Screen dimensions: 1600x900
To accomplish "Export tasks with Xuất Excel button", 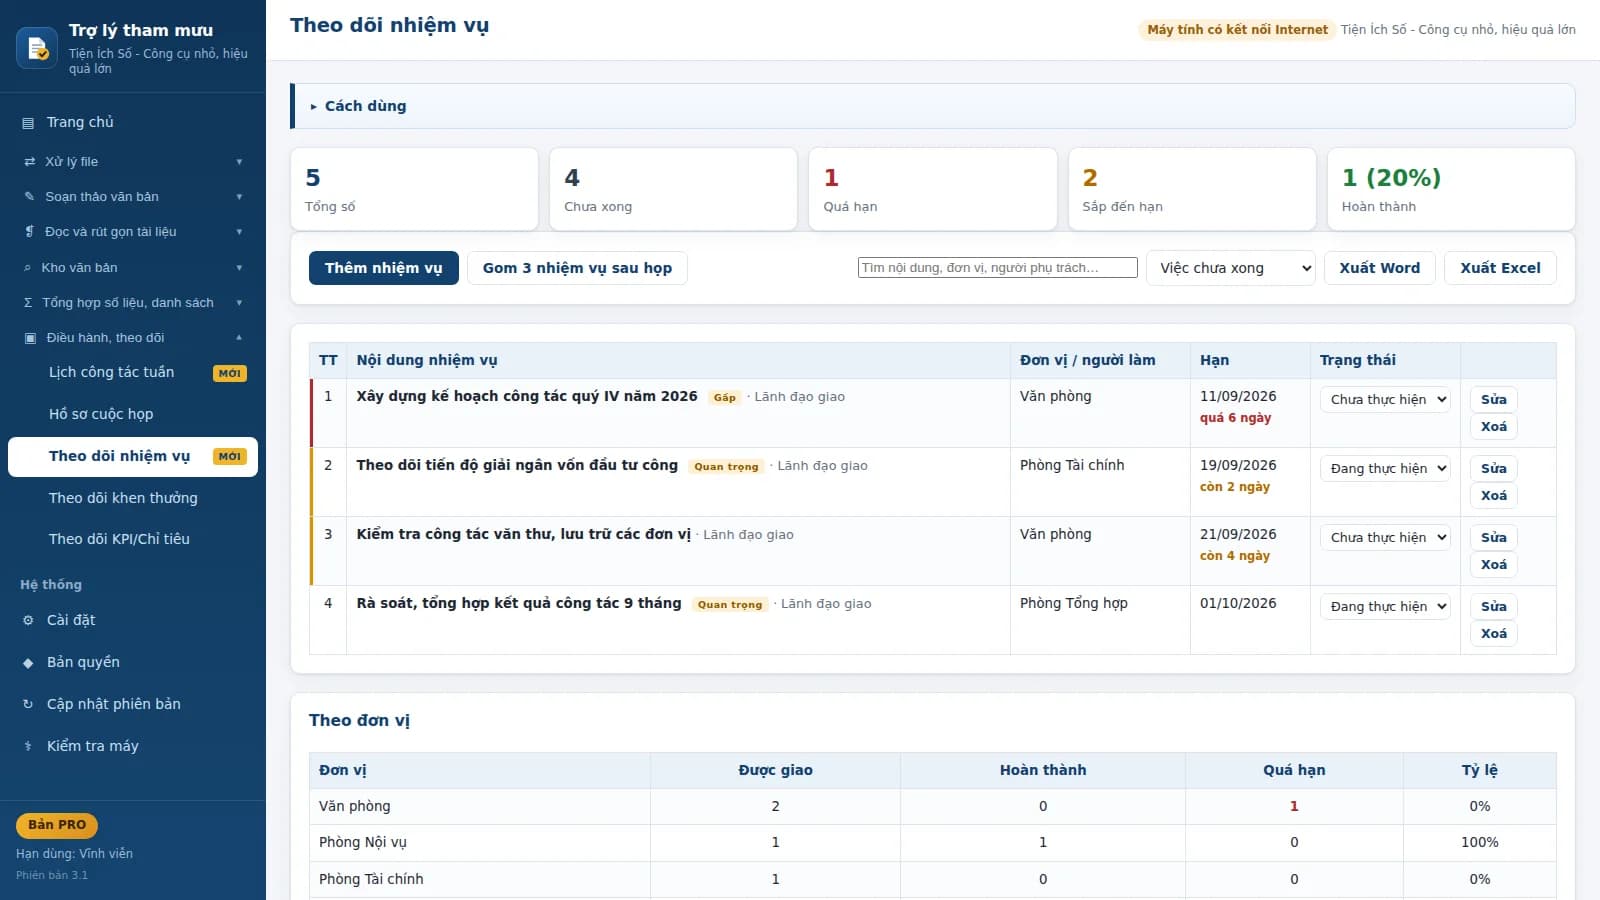I will click(x=1500, y=268).
